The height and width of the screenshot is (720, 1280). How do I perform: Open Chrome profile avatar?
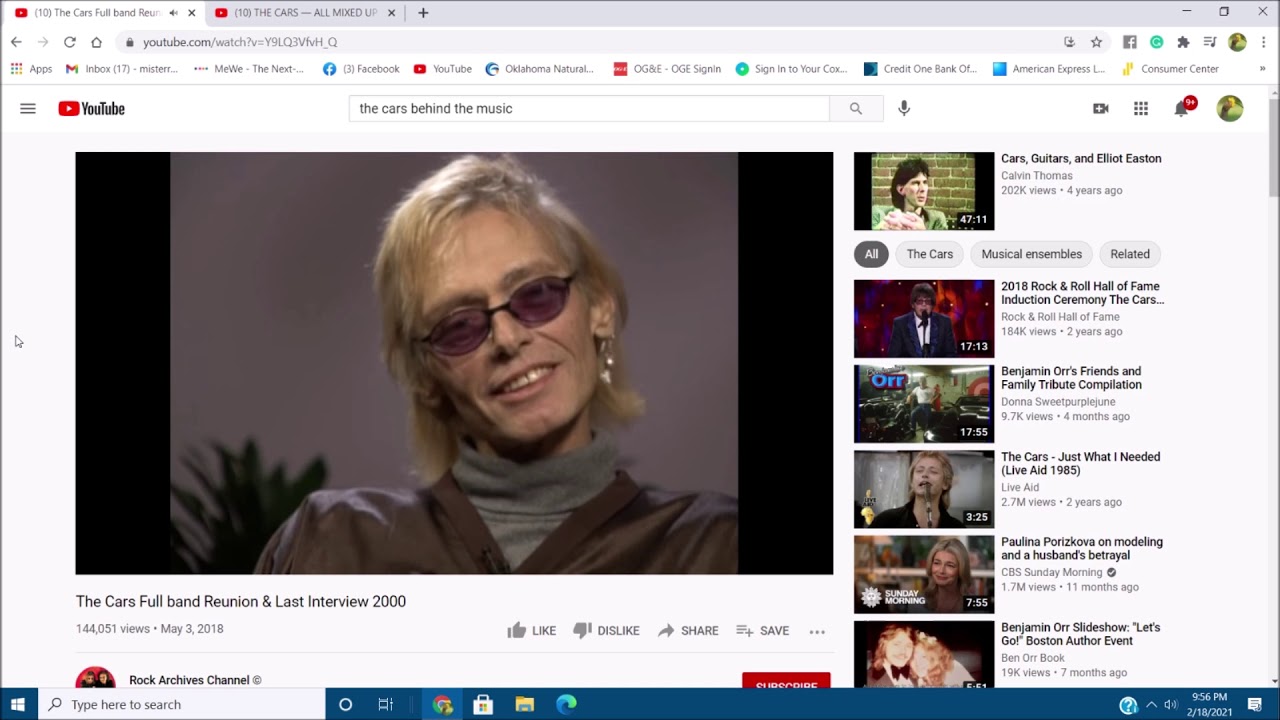click(1237, 42)
